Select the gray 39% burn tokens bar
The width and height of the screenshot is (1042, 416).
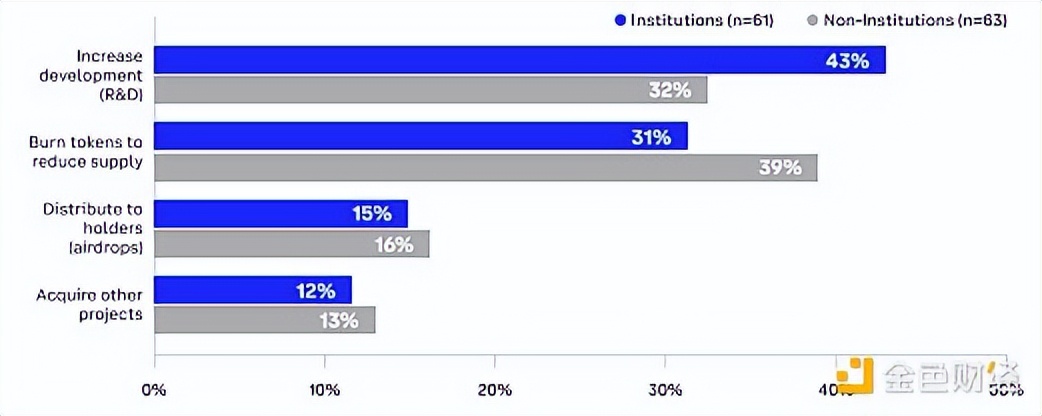[485, 167]
